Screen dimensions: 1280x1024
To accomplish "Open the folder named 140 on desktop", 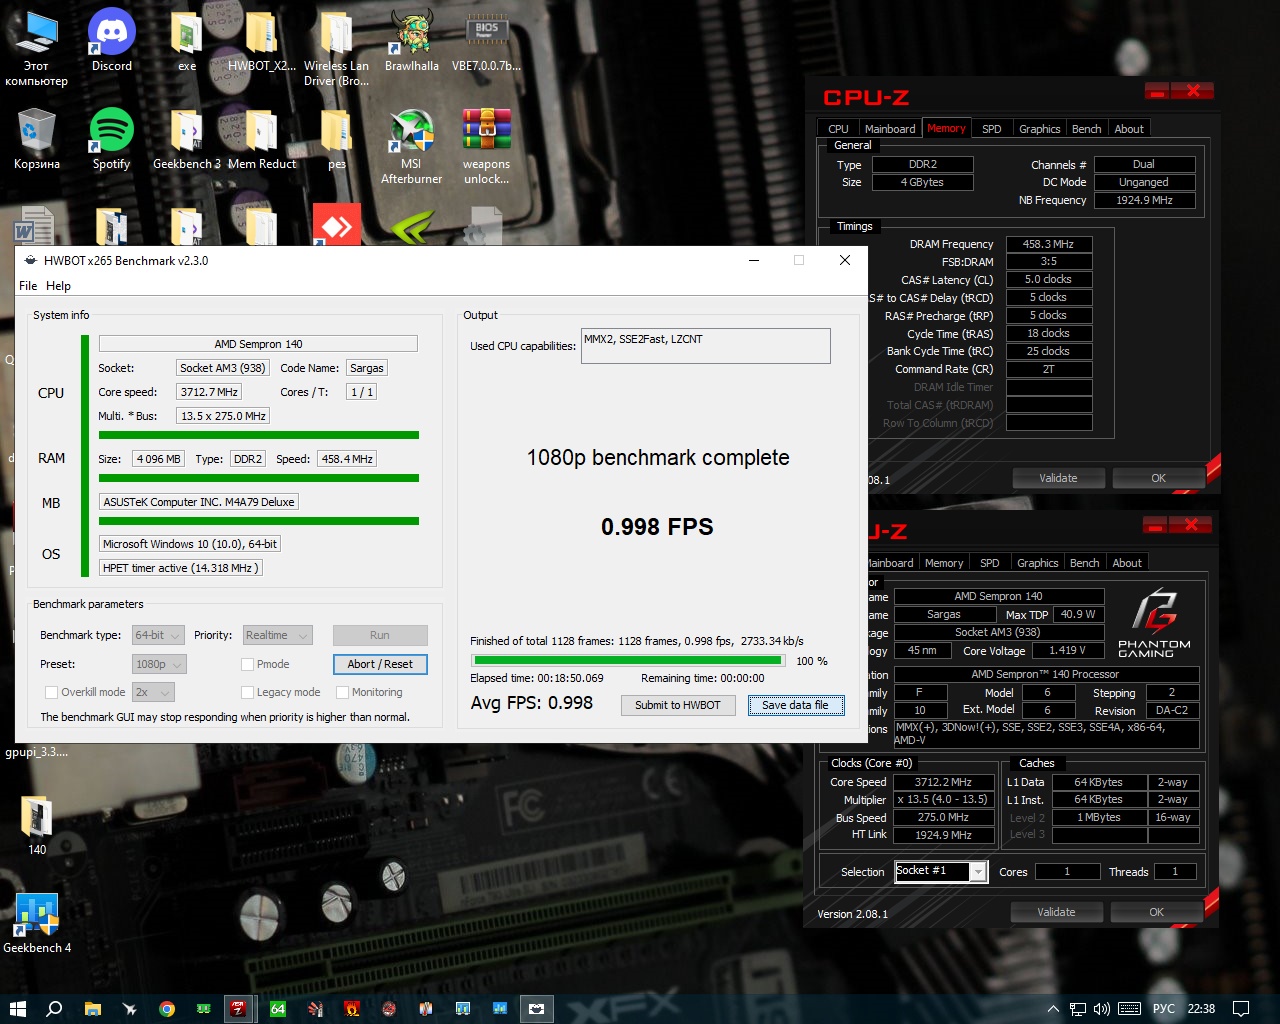I will click(x=37, y=824).
